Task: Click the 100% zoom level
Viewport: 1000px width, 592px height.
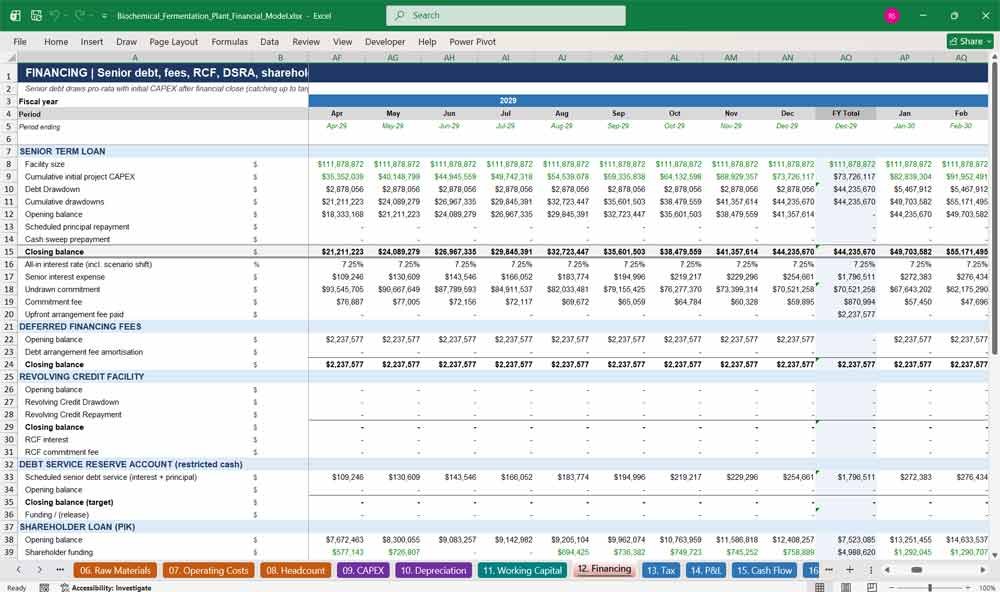Action: [987, 588]
